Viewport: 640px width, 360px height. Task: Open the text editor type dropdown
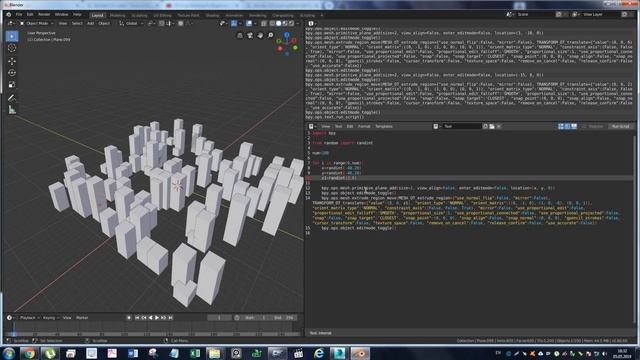312,127
